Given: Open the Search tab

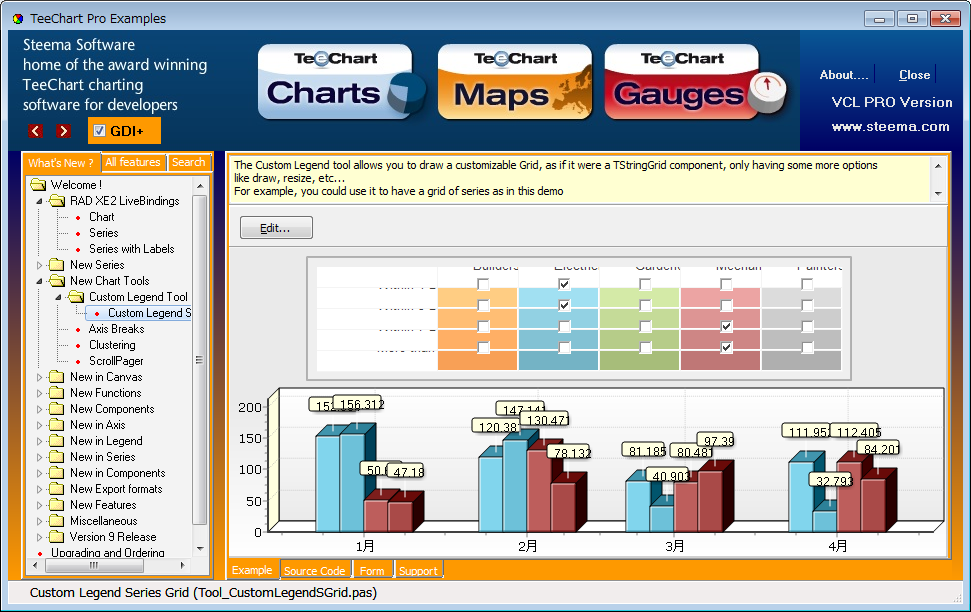Looking at the screenshot, I should click(x=189, y=162).
